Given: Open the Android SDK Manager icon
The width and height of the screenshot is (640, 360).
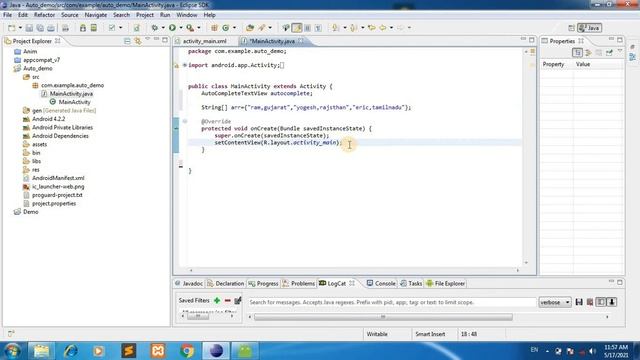Looking at the screenshot, I should click(x=83, y=28).
